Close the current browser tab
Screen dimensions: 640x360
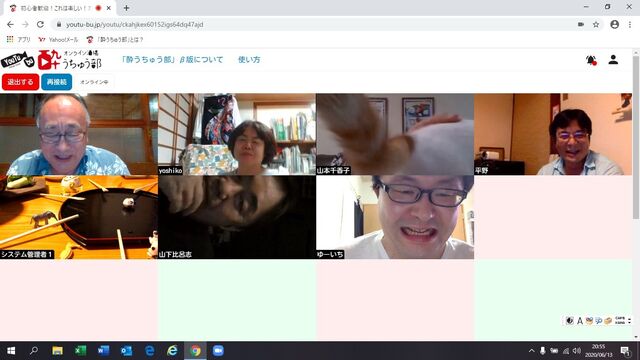coord(109,8)
